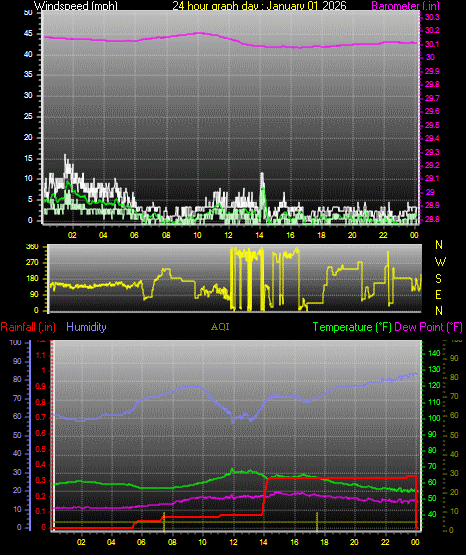Click the AQI legend label
466x555 pixels.
tap(220, 327)
